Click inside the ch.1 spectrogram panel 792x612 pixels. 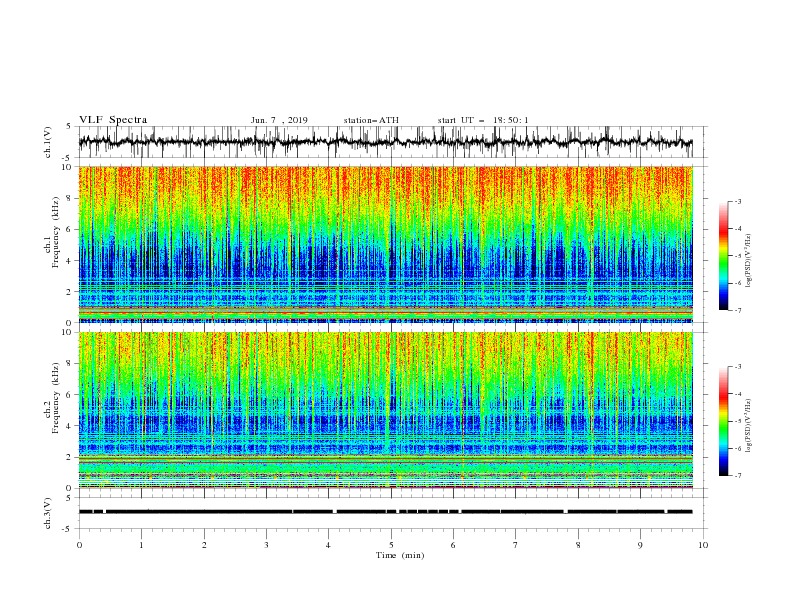385,244
